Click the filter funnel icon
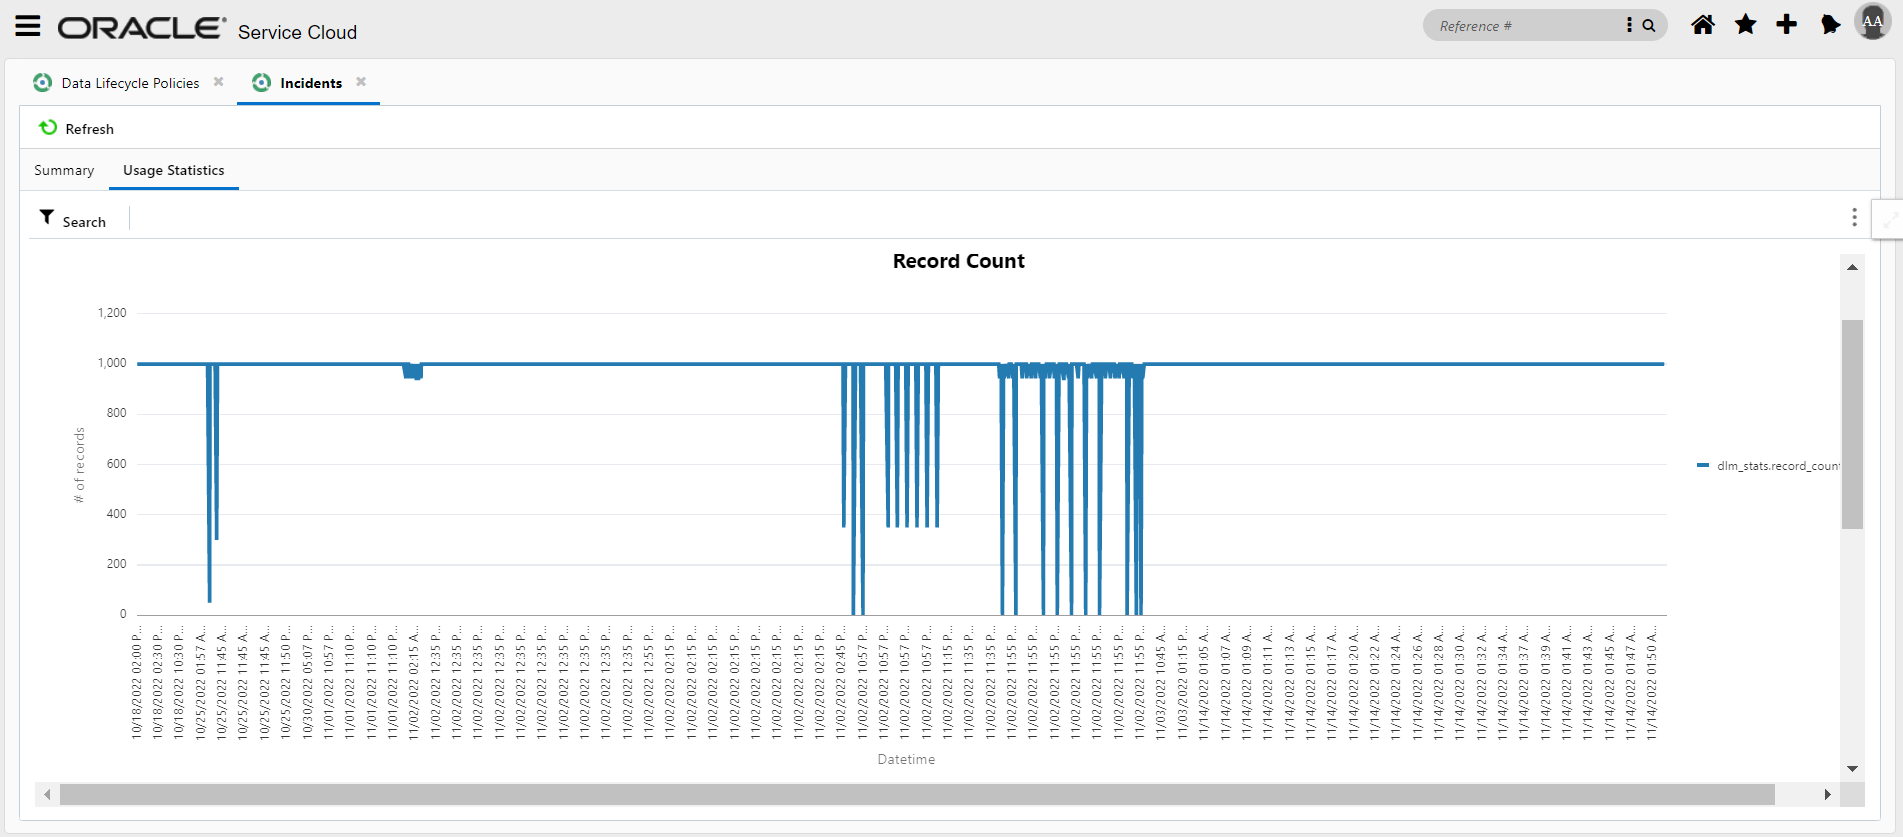This screenshot has height=837, width=1903. coord(46,217)
